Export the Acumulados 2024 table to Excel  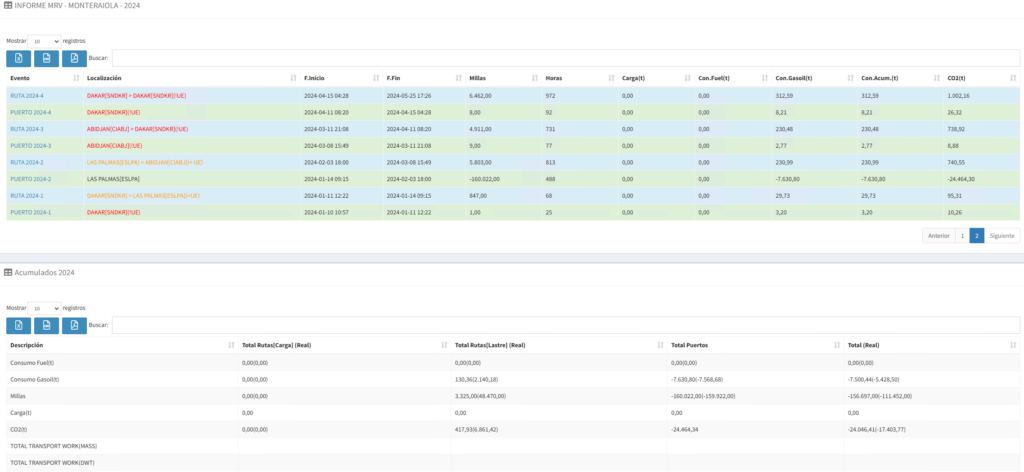(19, 325)
